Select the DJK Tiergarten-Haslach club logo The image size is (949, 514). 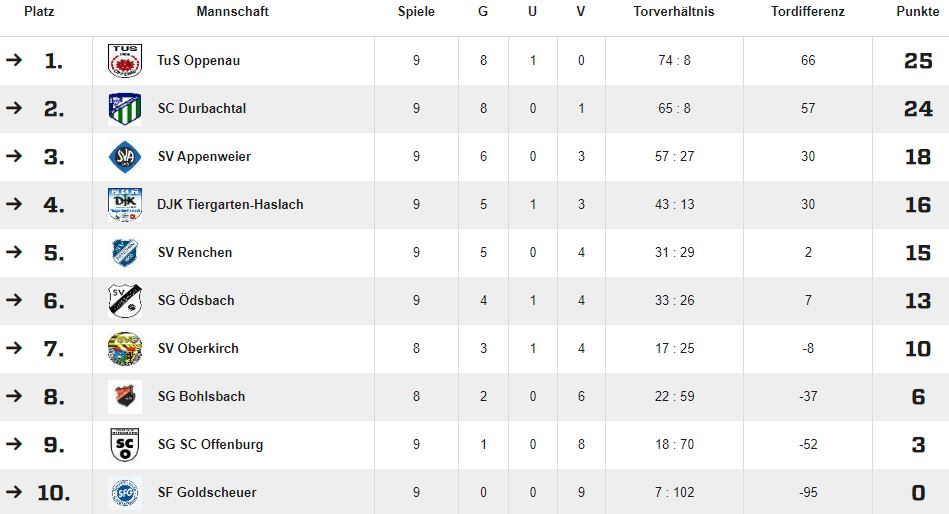click(x=125, y=205)
